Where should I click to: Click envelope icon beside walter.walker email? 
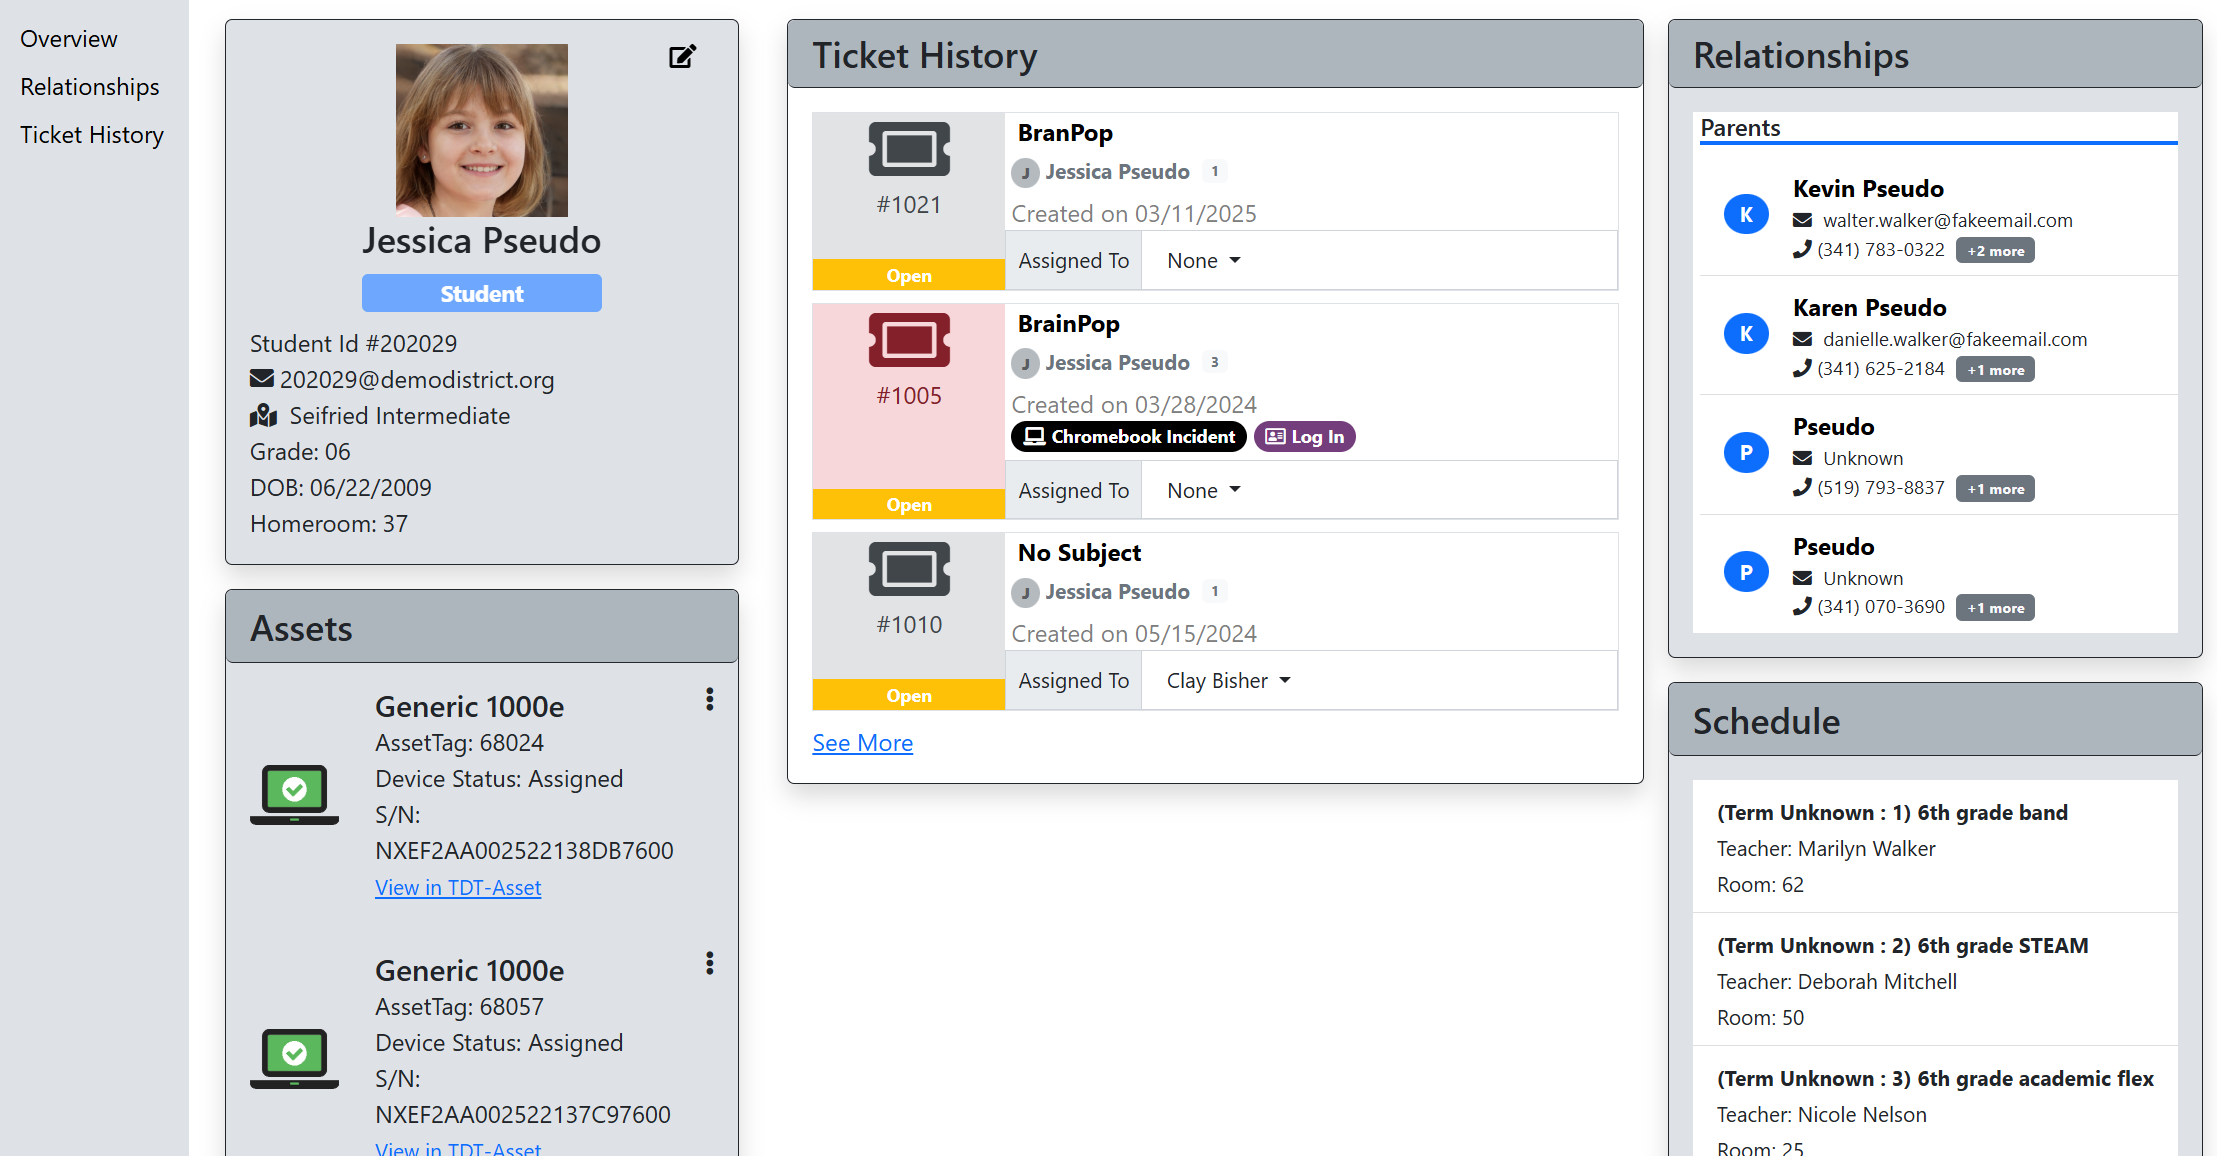[1802, 220]
